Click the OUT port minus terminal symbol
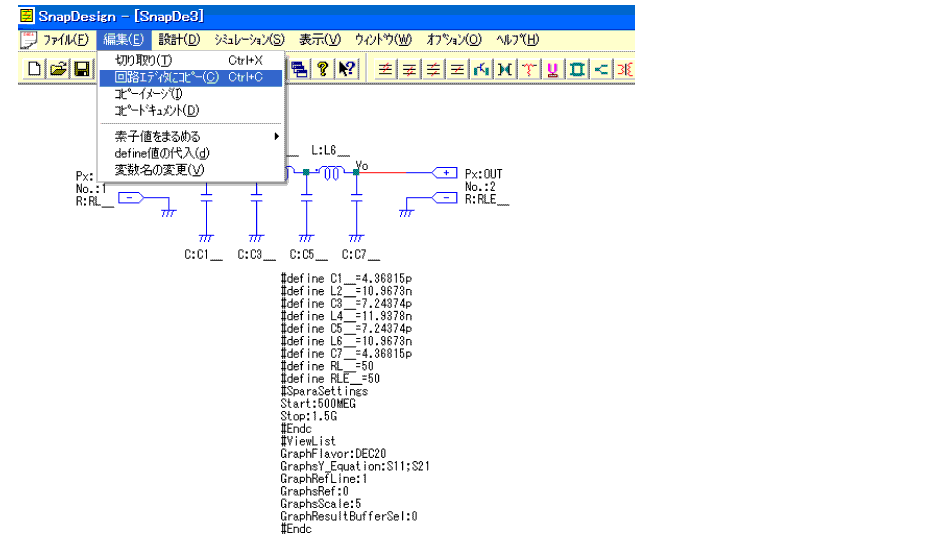Image resolution: width=937 pixels, height=534 pixels. pos(445,198)
